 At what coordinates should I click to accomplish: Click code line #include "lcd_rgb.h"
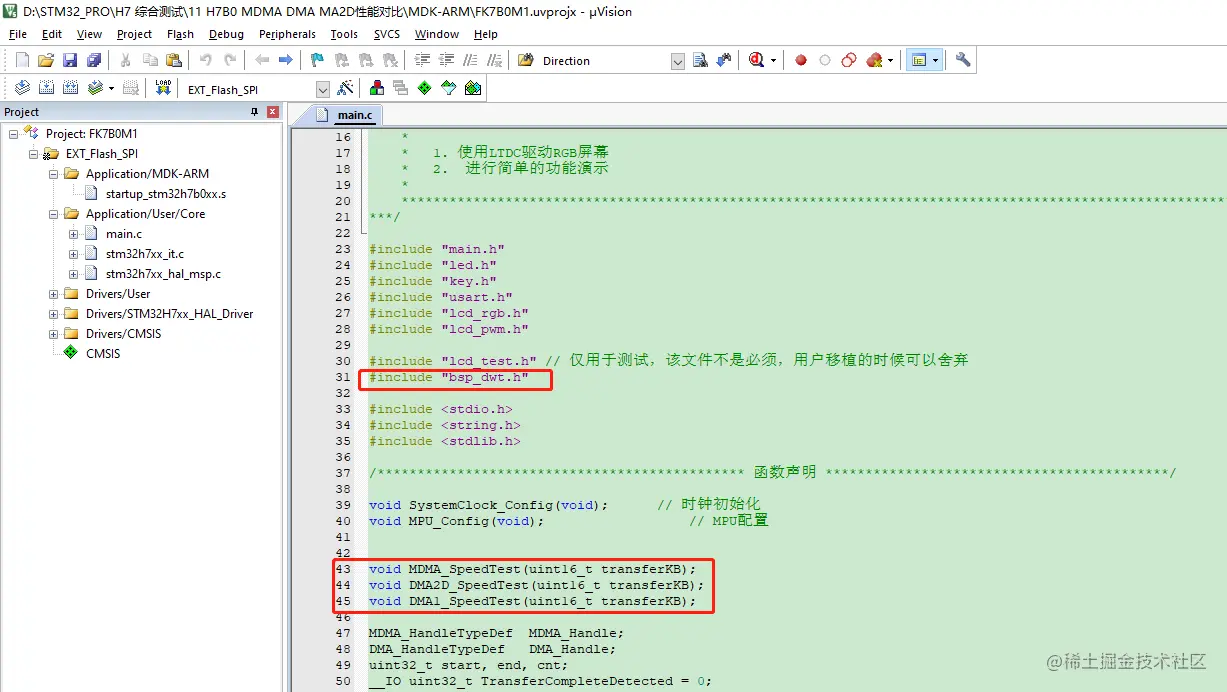click(x=451, y=313)
